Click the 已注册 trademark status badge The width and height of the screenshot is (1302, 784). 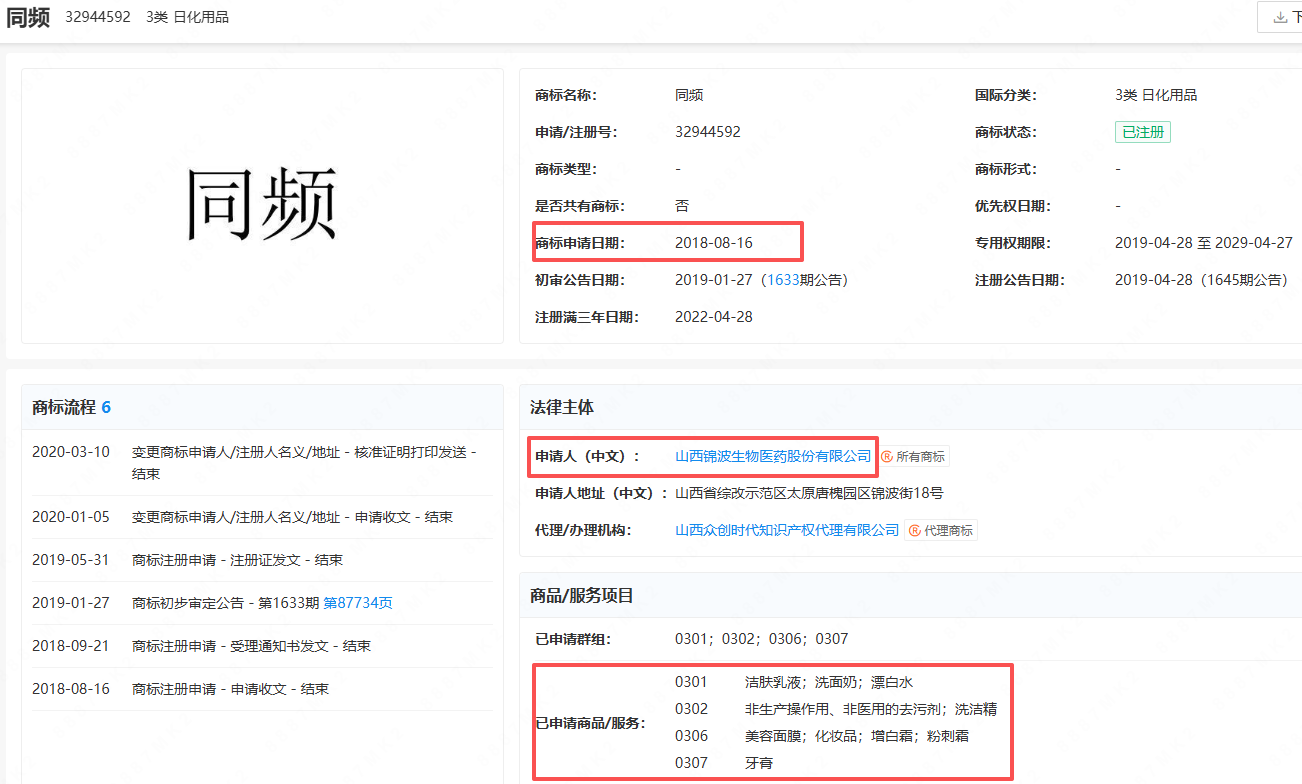1142,132
